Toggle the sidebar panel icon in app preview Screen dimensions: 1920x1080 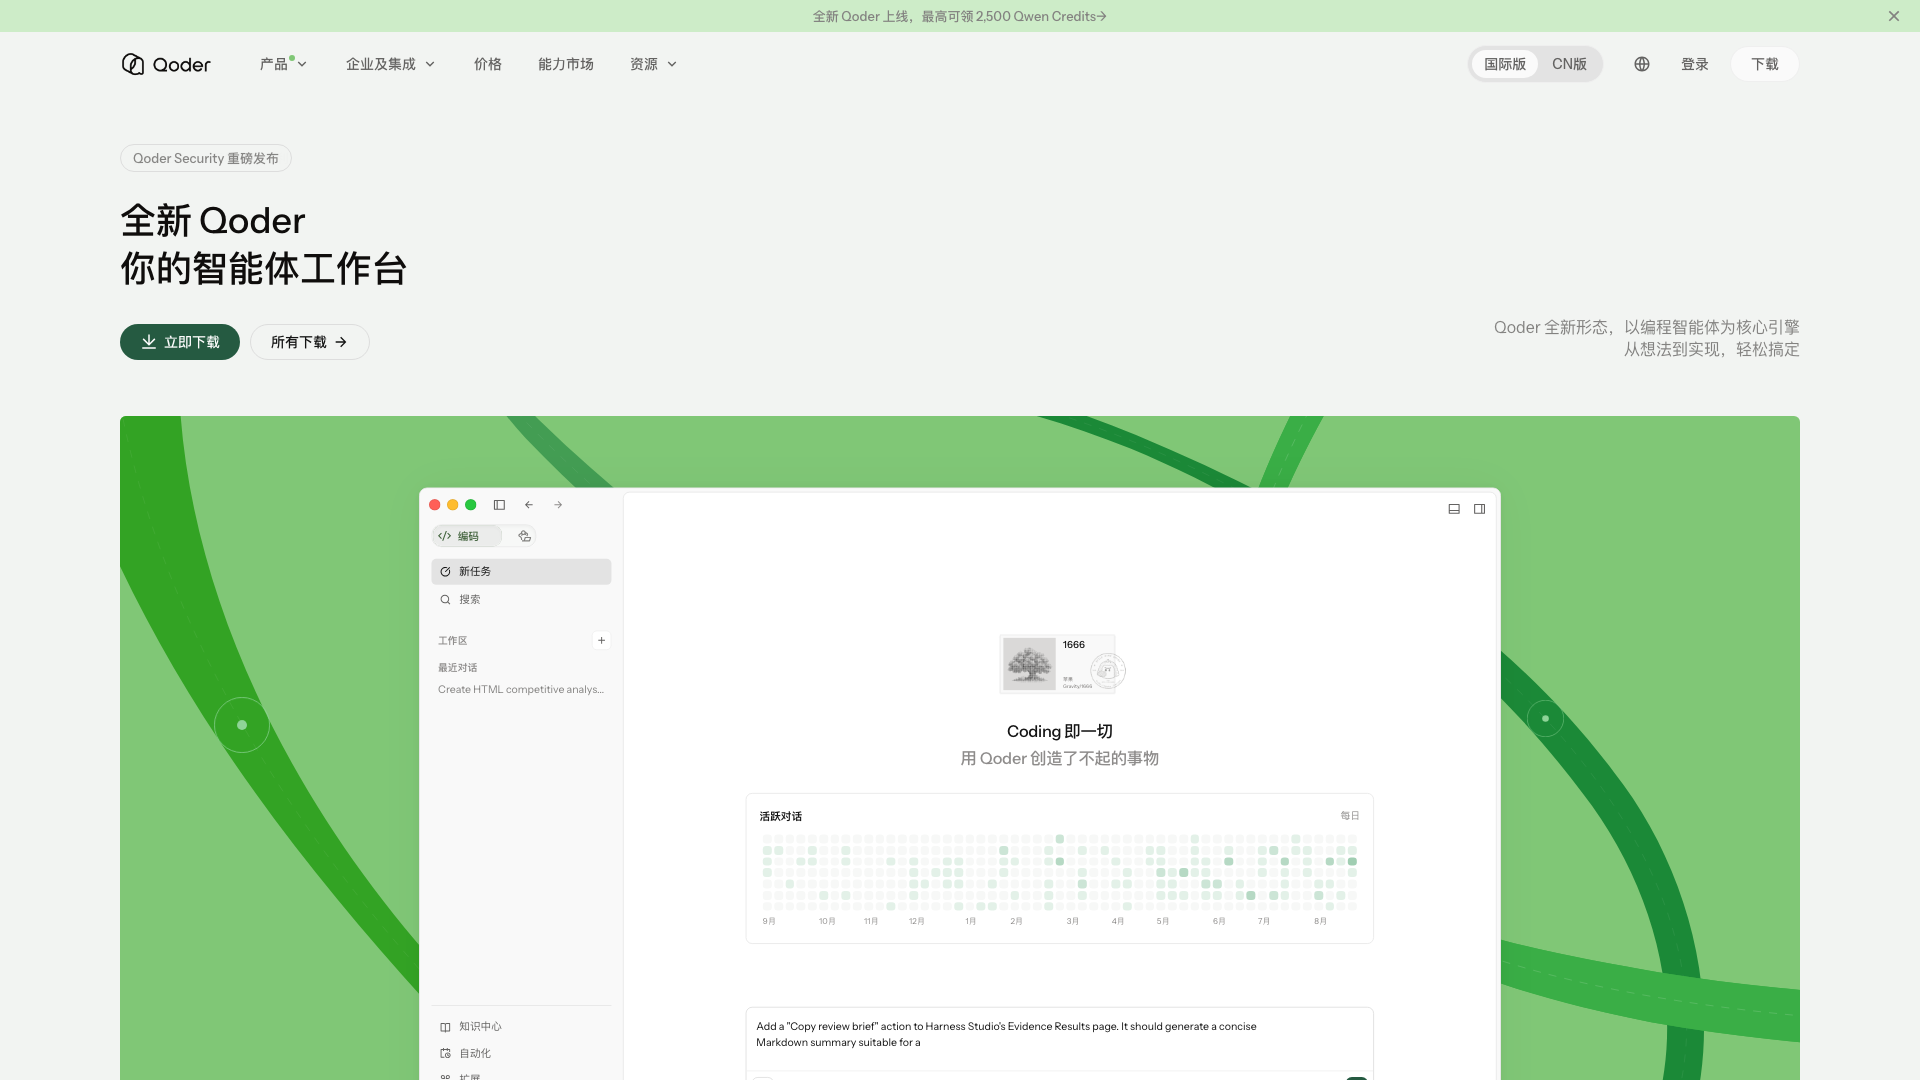[x=499, y=505]
